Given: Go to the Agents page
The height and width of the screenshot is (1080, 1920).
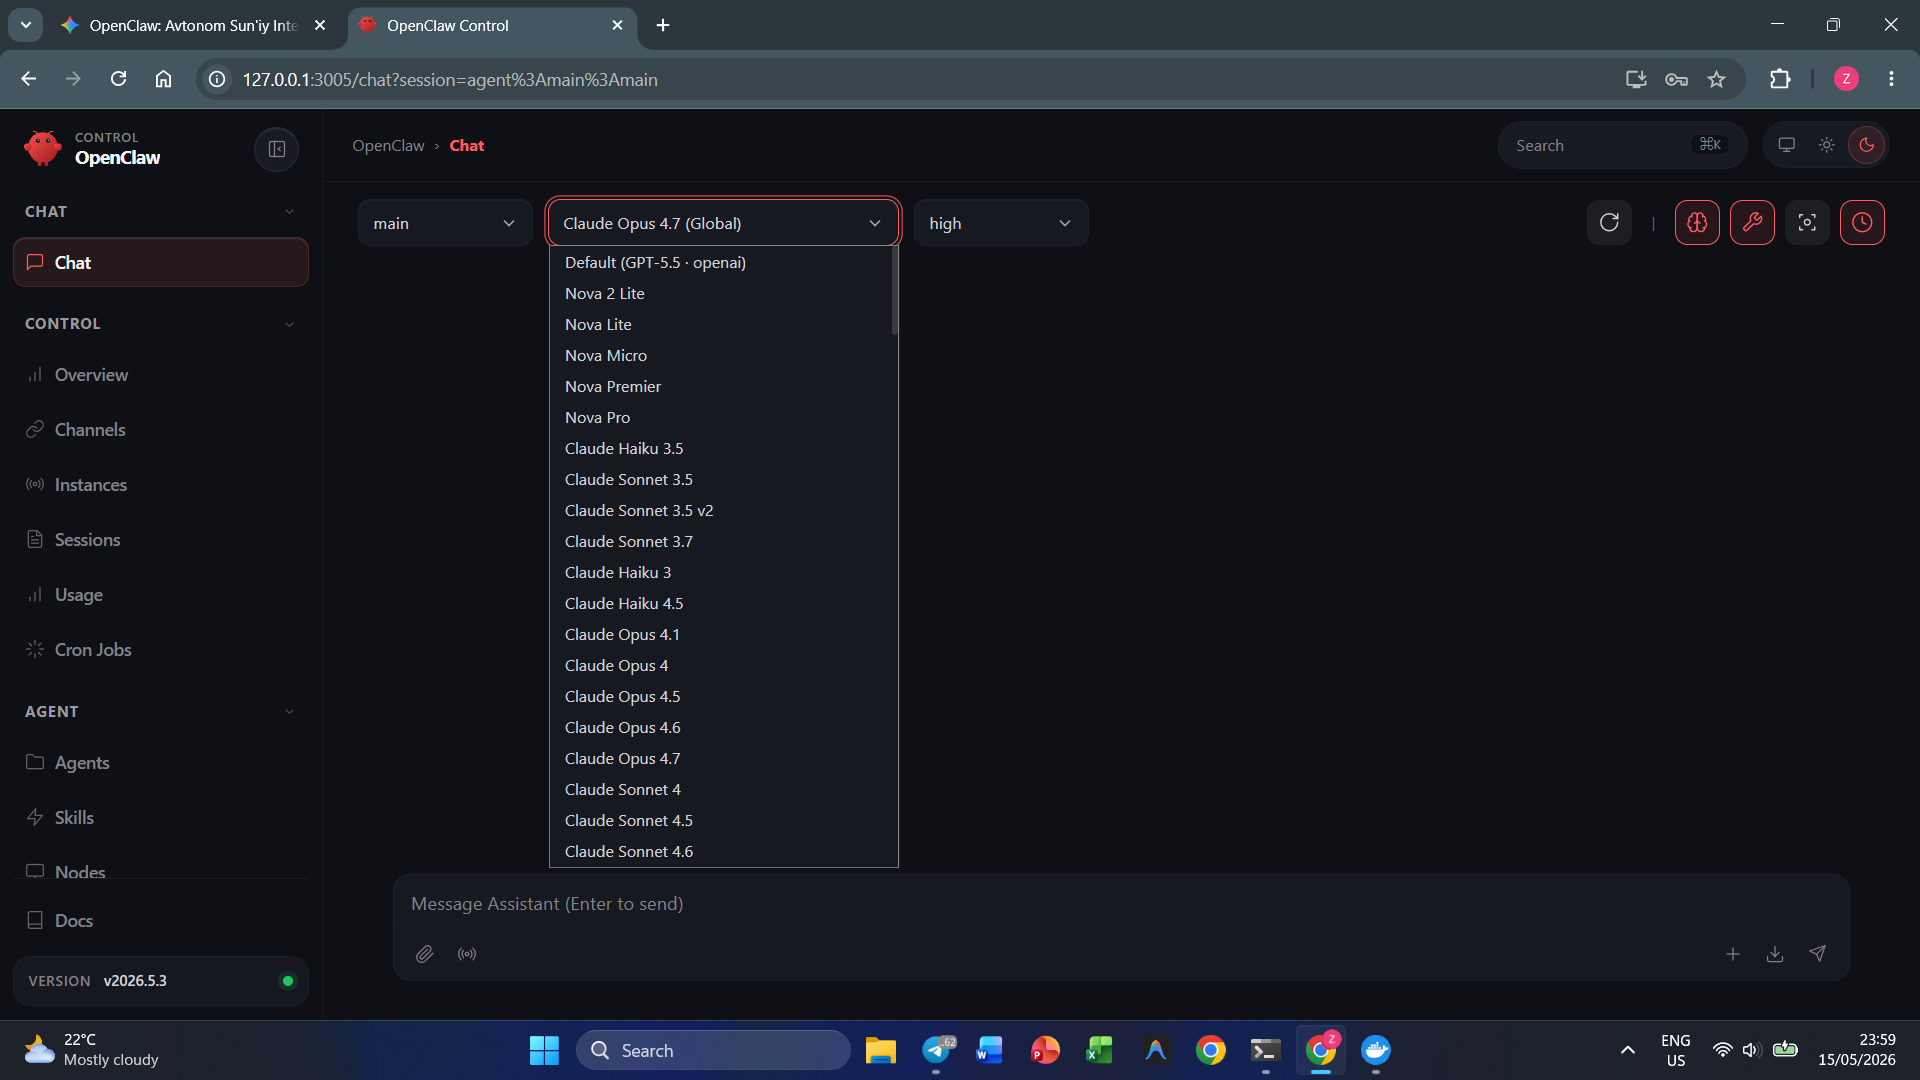Looking at the screenshot, I should point(161,763).
